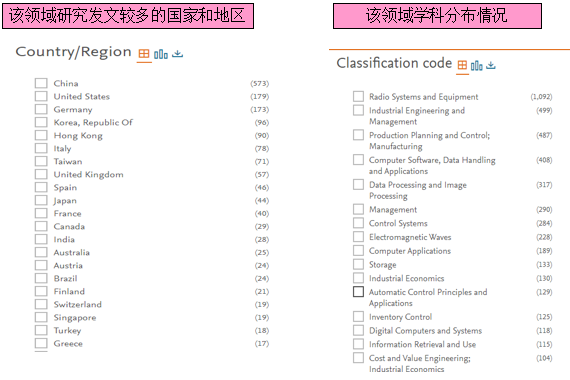Check the Taiwan checkbox

tap(41, 161)
